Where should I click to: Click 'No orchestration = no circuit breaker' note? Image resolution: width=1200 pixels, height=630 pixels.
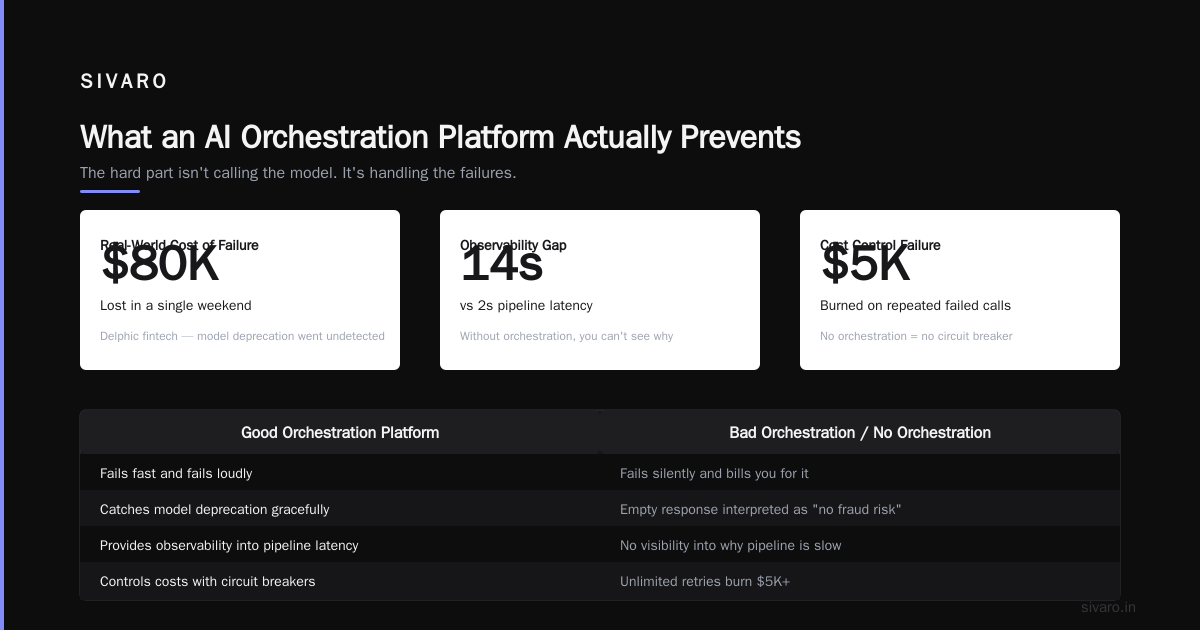[x=916, y=336]
